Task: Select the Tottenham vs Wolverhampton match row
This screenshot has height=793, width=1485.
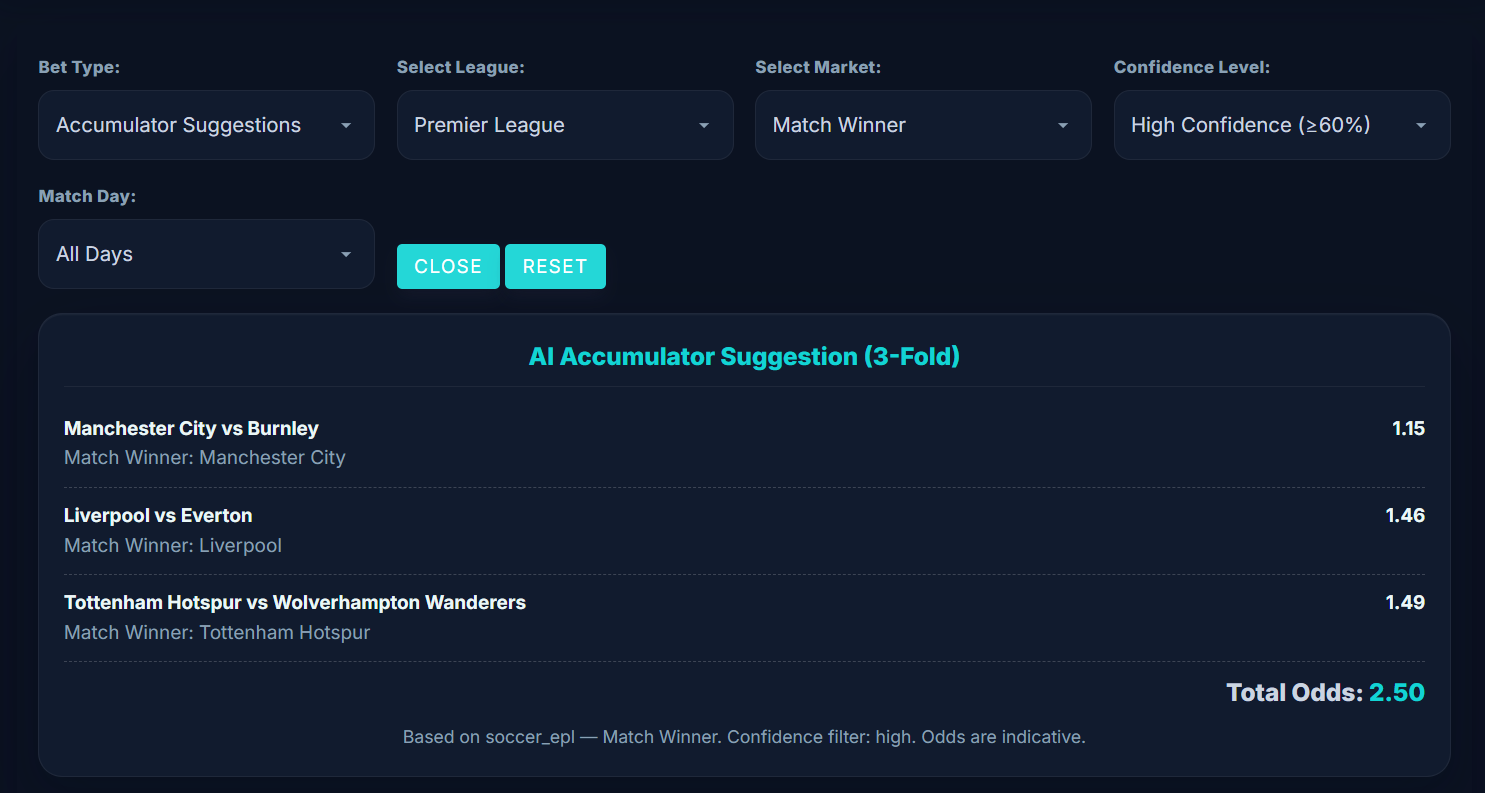Action: 744,616
